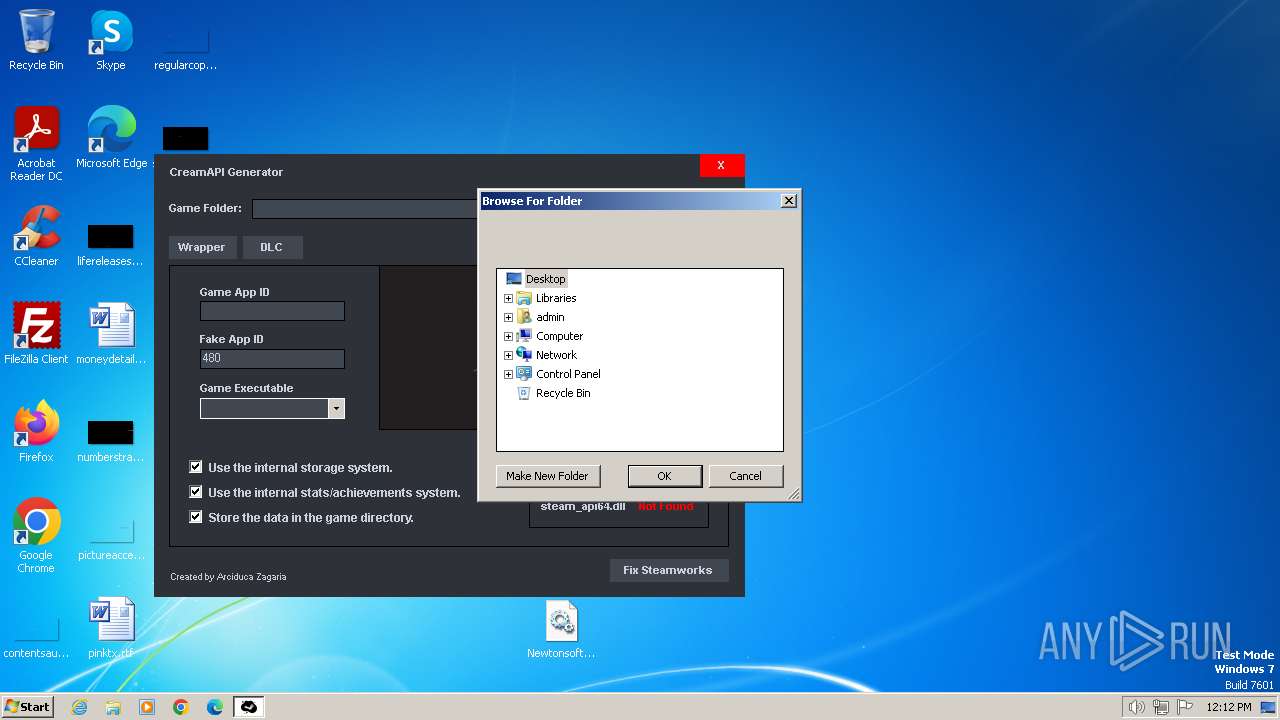Toggle Store the data in game directory

[x=196, y=517]
